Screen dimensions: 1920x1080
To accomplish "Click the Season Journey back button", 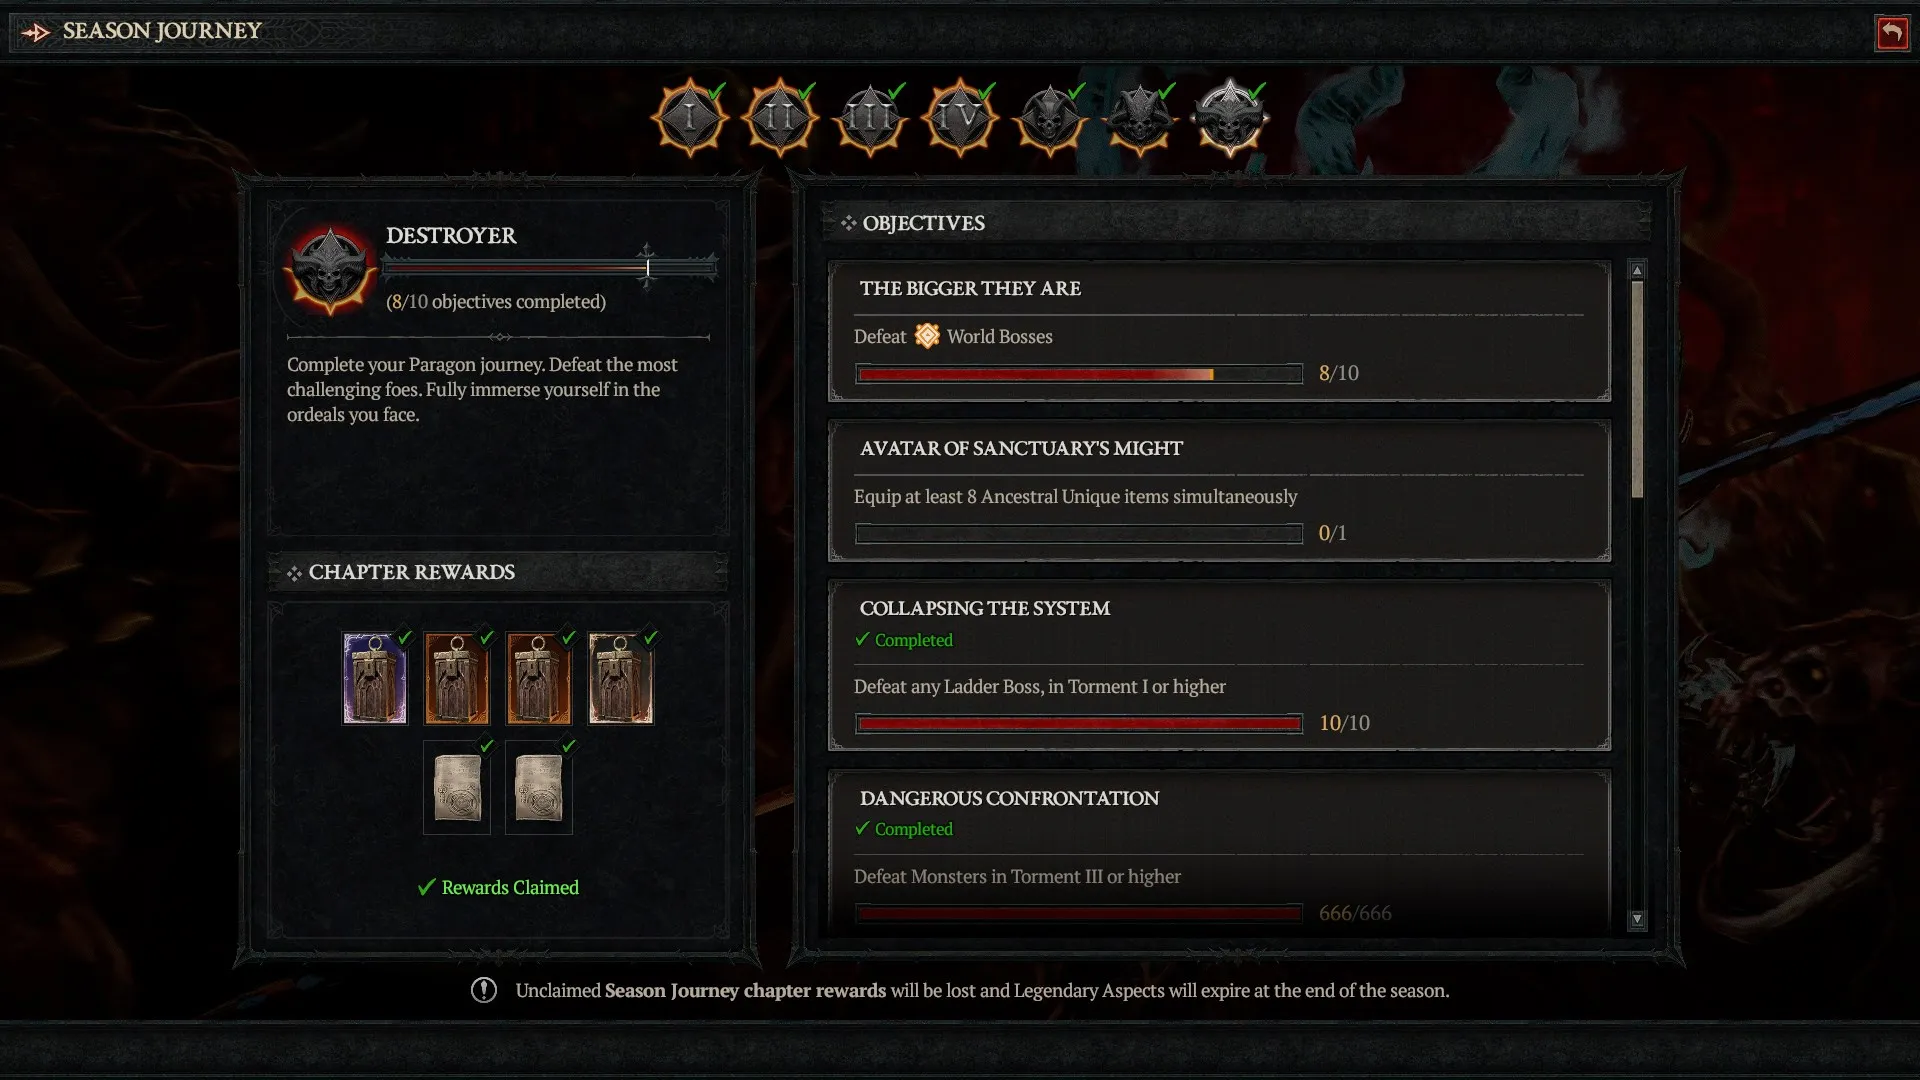I will point(1896,29).
